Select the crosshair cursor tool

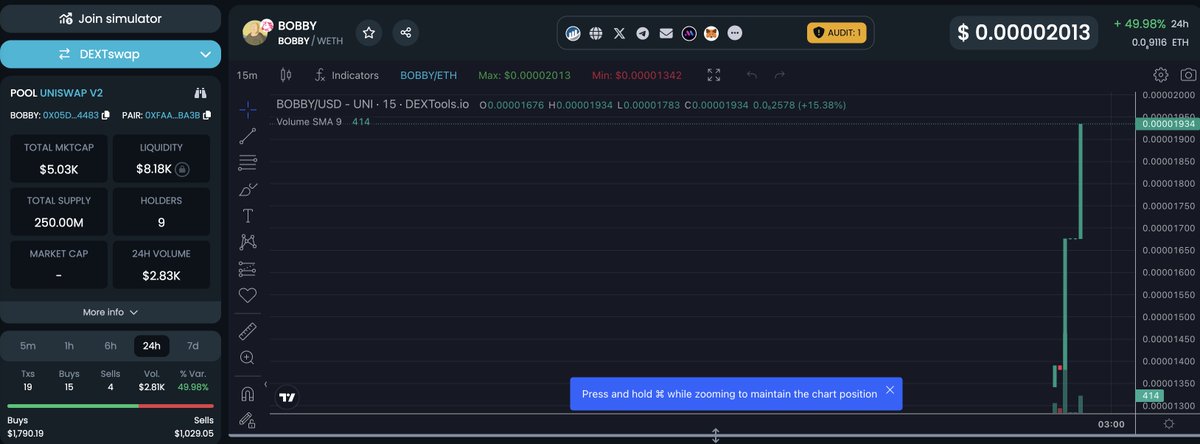tap(248, 110)
